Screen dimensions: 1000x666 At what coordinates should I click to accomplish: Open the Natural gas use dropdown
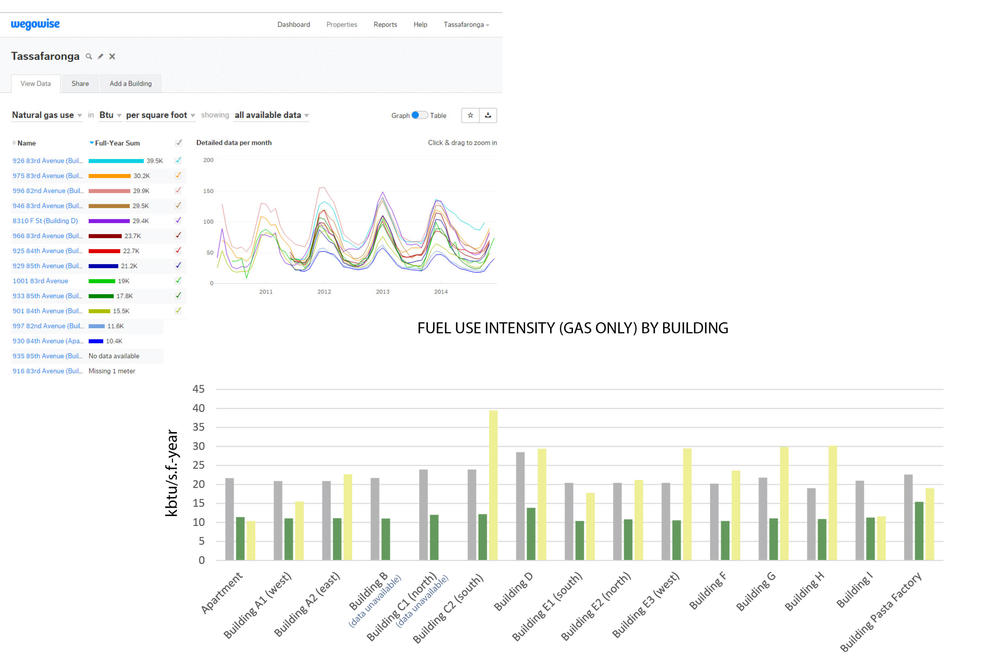point(47,115)
